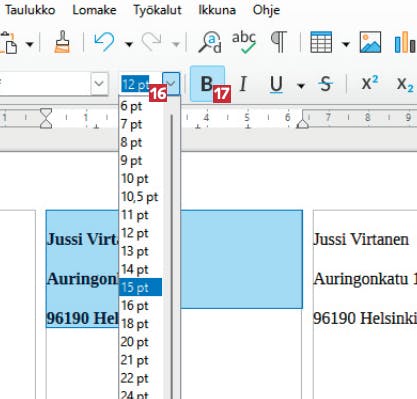Click the Insert Chart bar icon

[x=405, y=42]
